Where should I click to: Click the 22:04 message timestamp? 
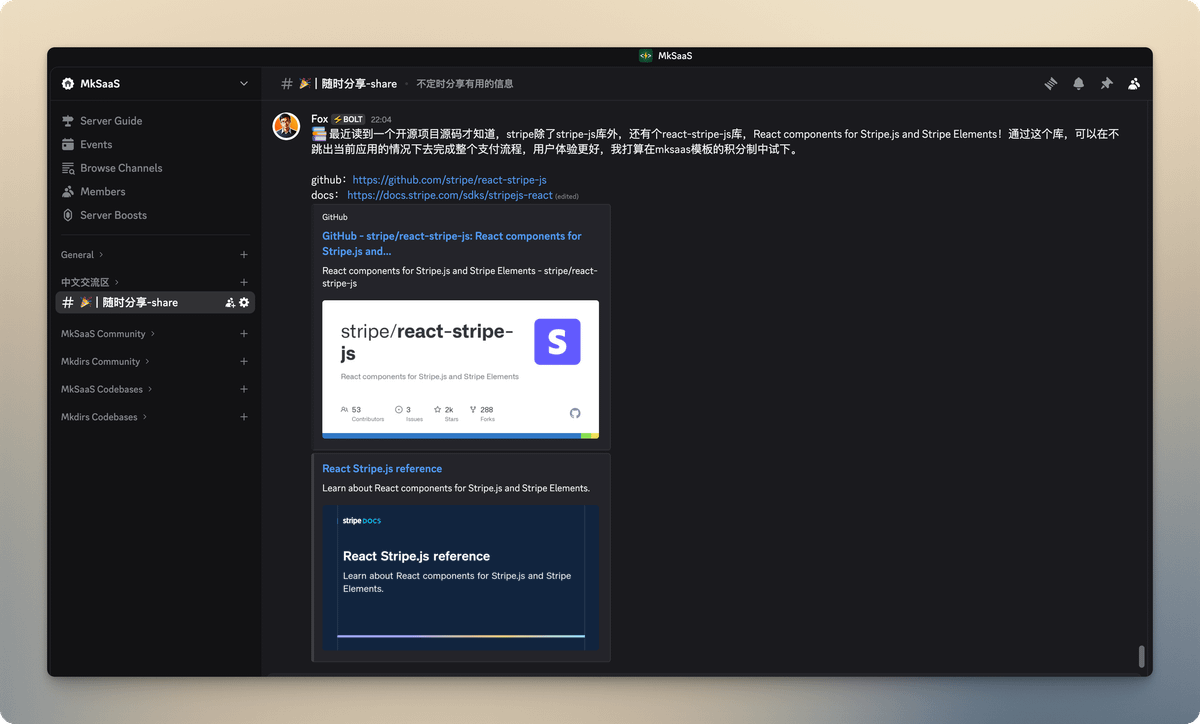tap(381, 120)
